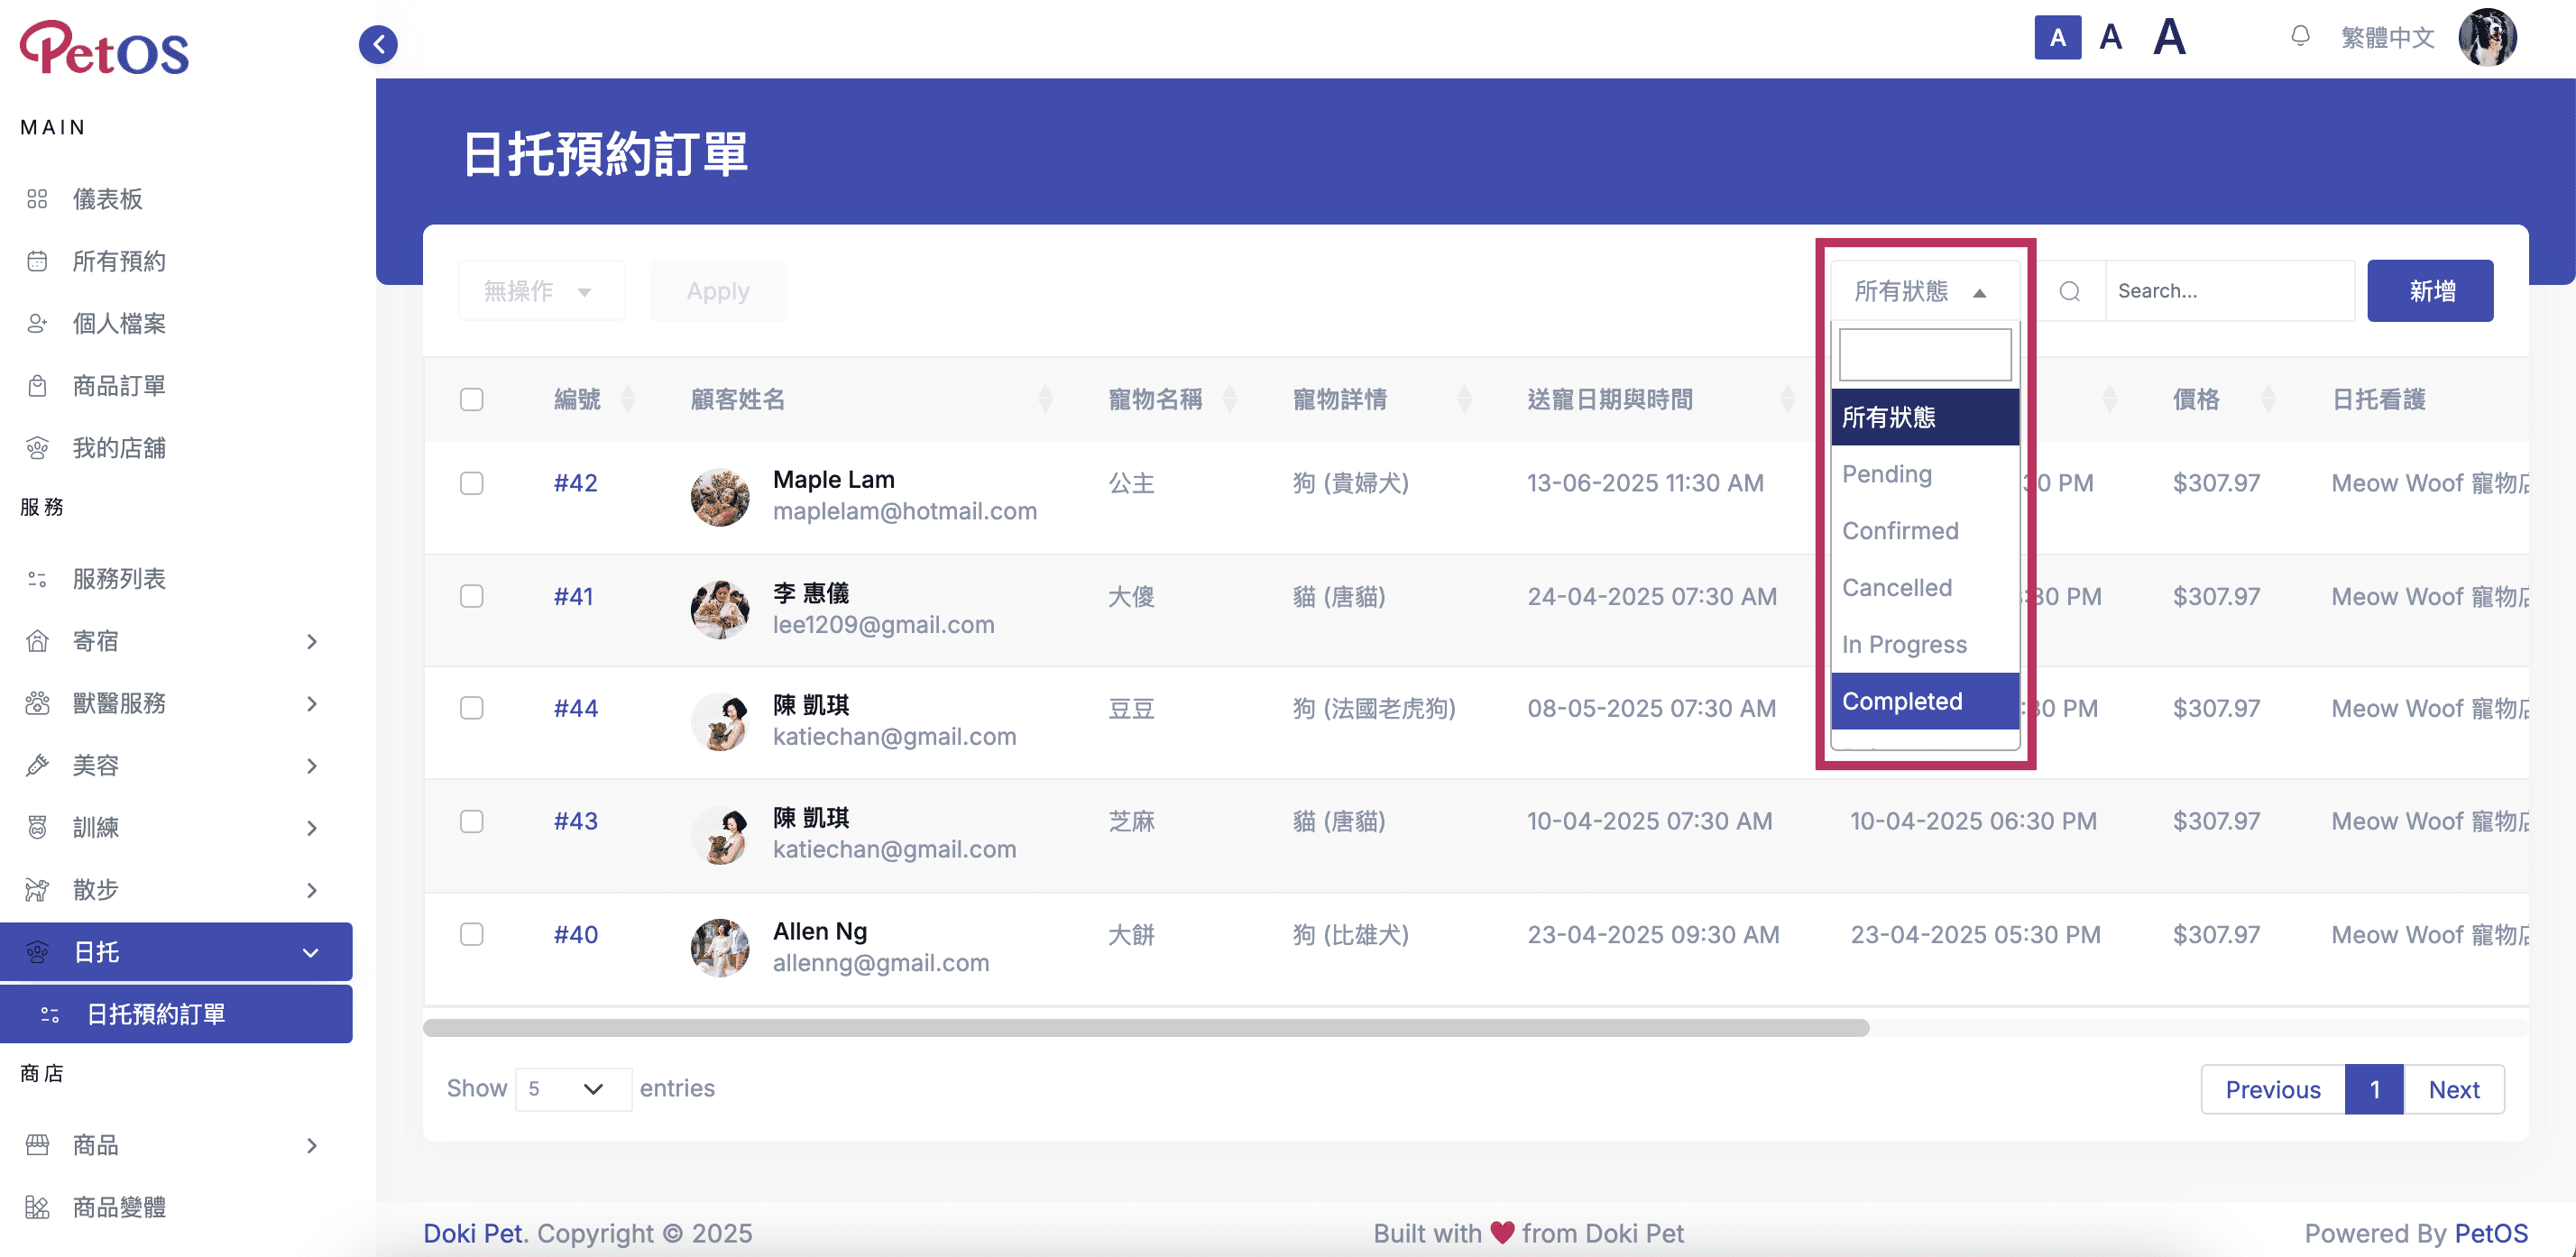The image size is (2576, 1257).
Task: Click the store icon for 商品
Action: (37, 1145)
